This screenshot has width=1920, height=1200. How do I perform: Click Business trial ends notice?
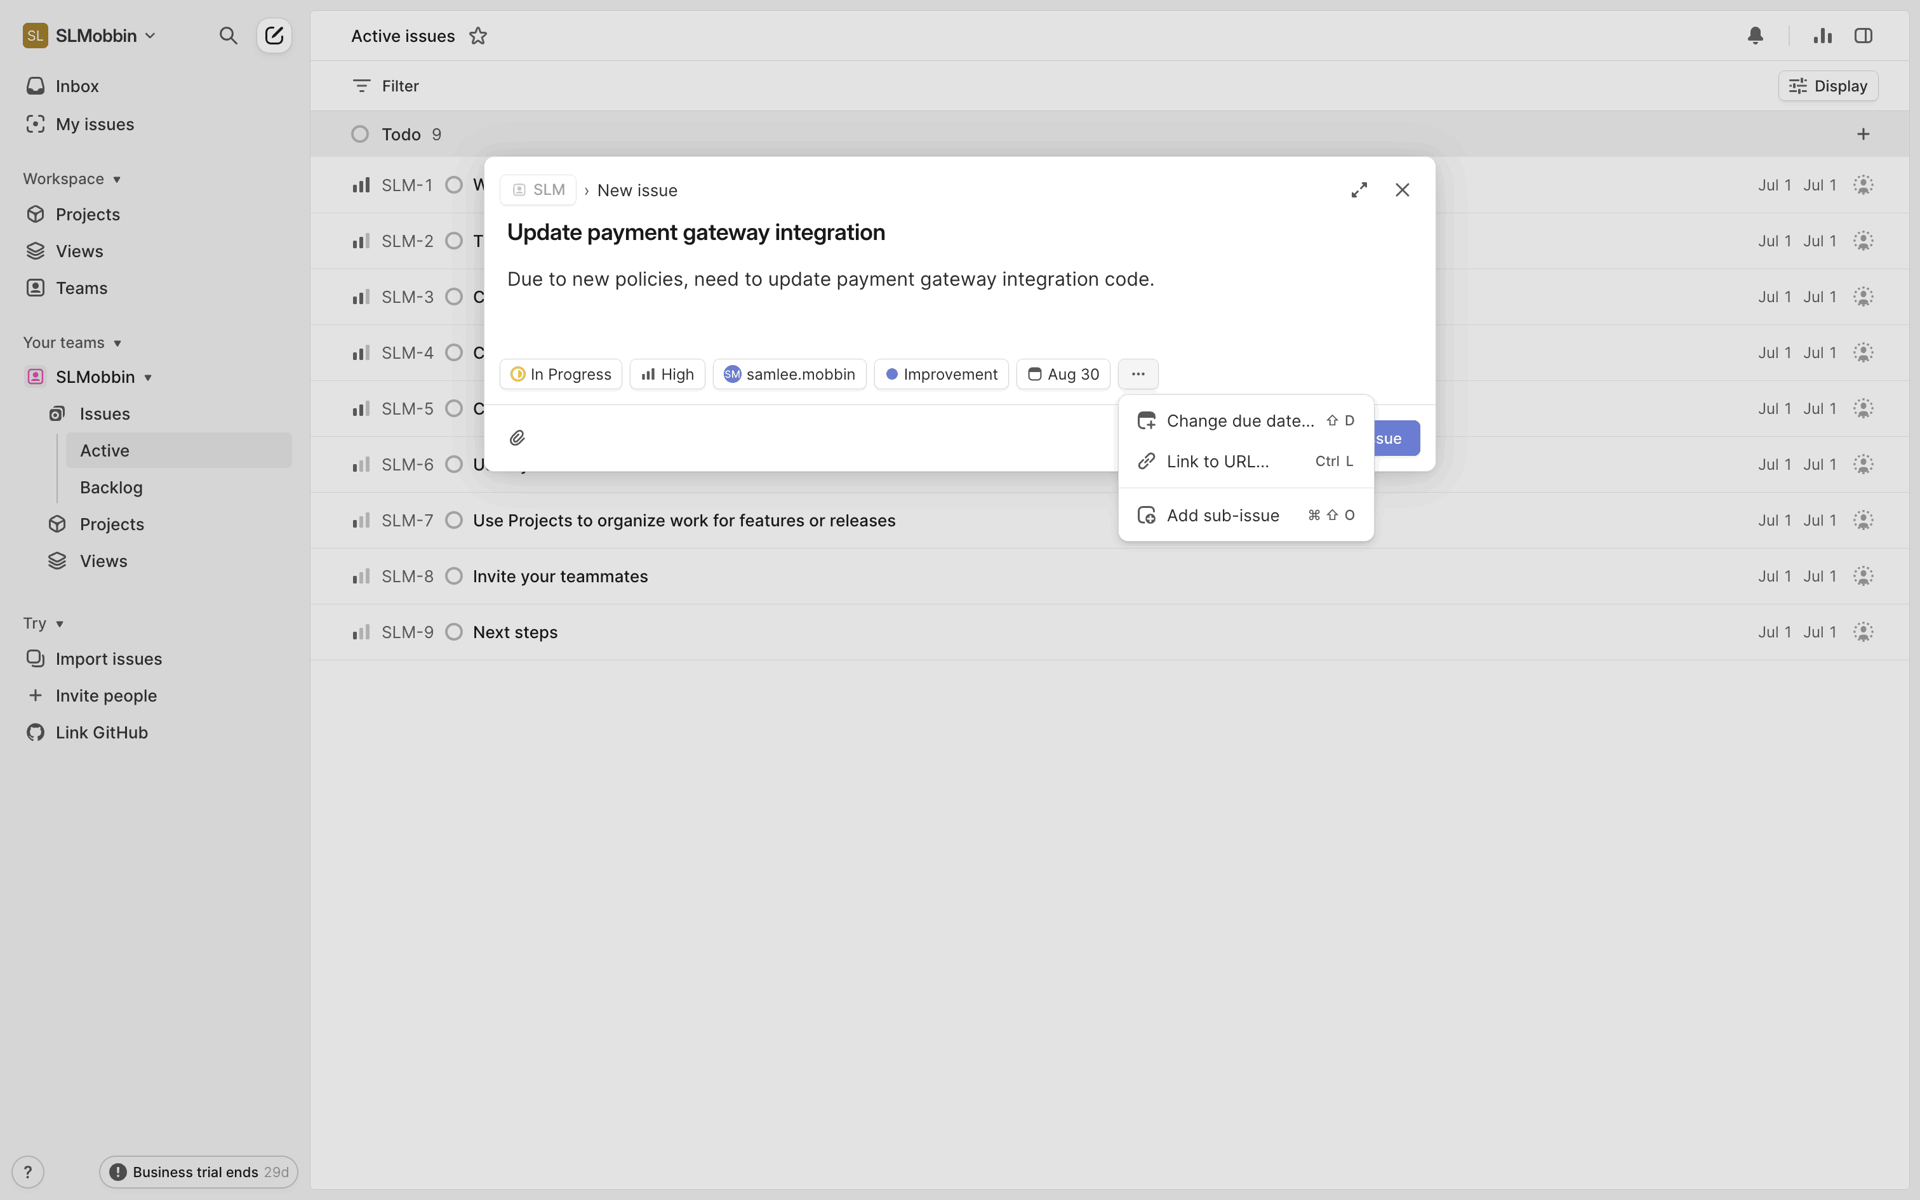(x=198, y=1172)
